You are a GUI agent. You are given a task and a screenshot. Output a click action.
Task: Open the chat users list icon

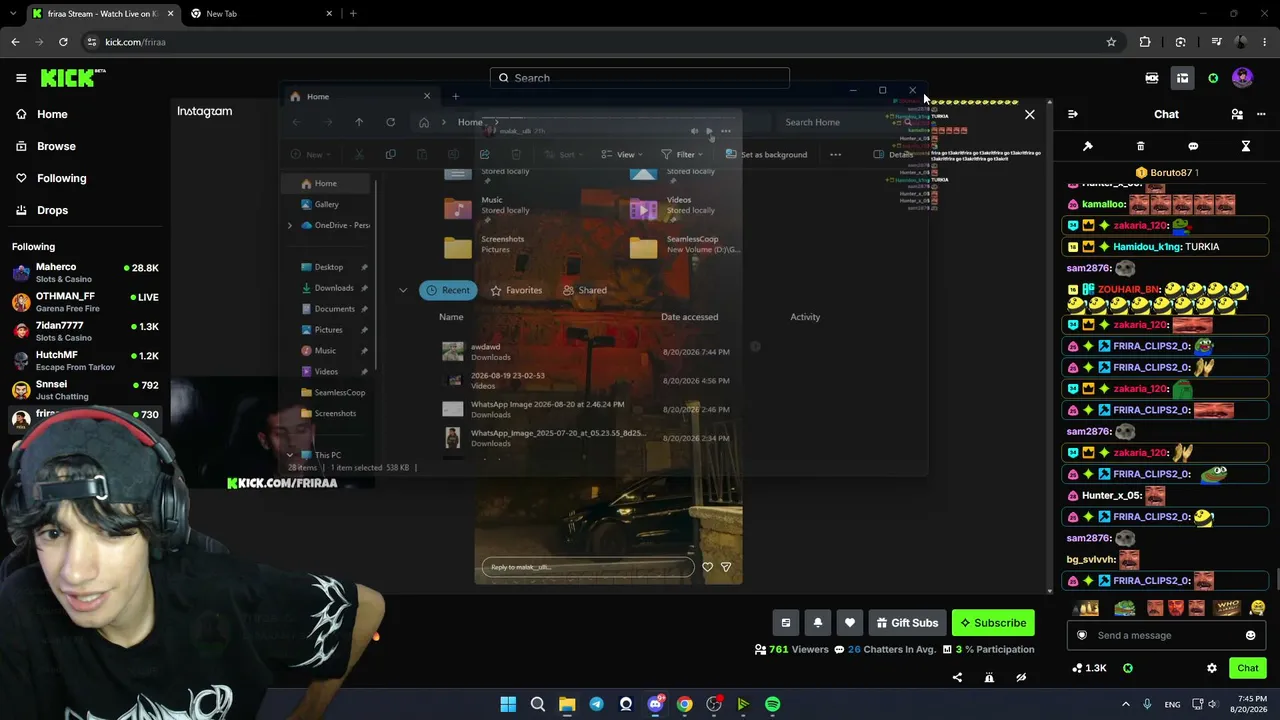click(x=1237, y=114)
